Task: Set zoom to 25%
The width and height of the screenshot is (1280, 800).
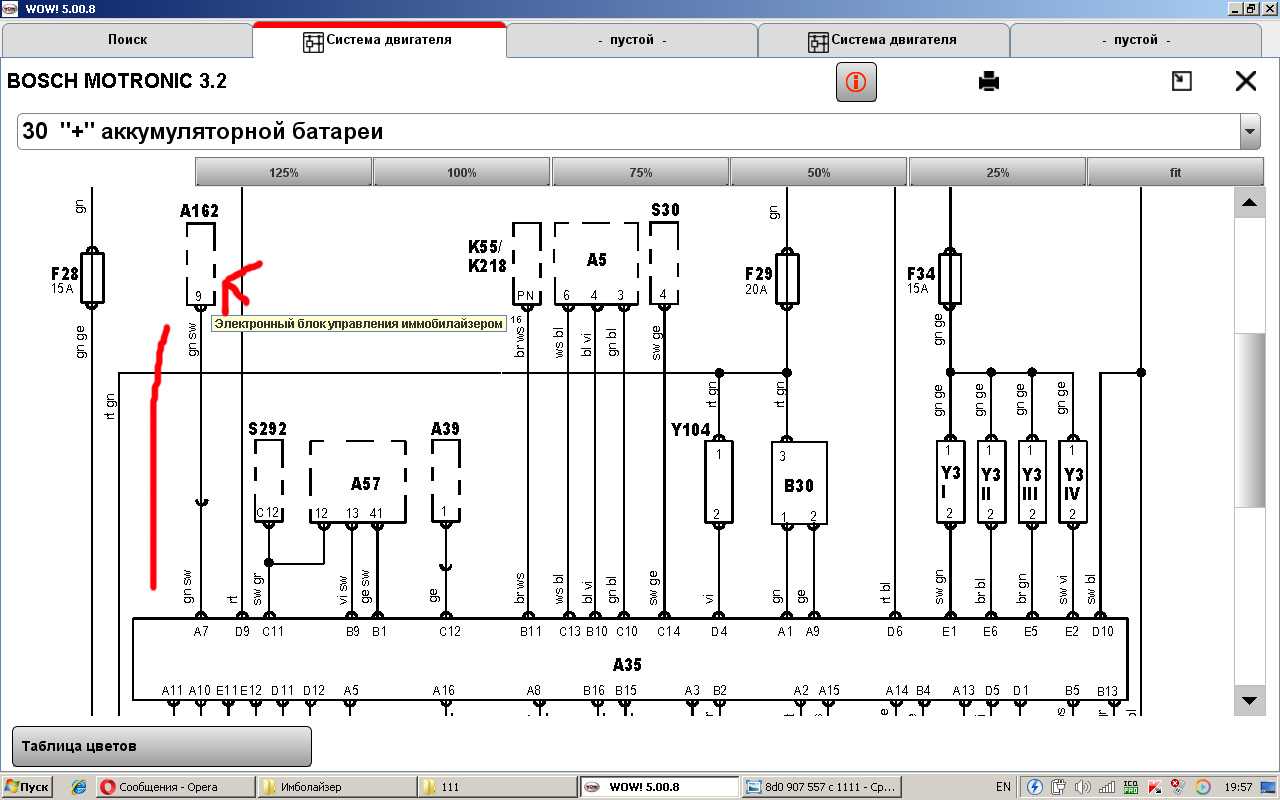Action: point(997,172)
